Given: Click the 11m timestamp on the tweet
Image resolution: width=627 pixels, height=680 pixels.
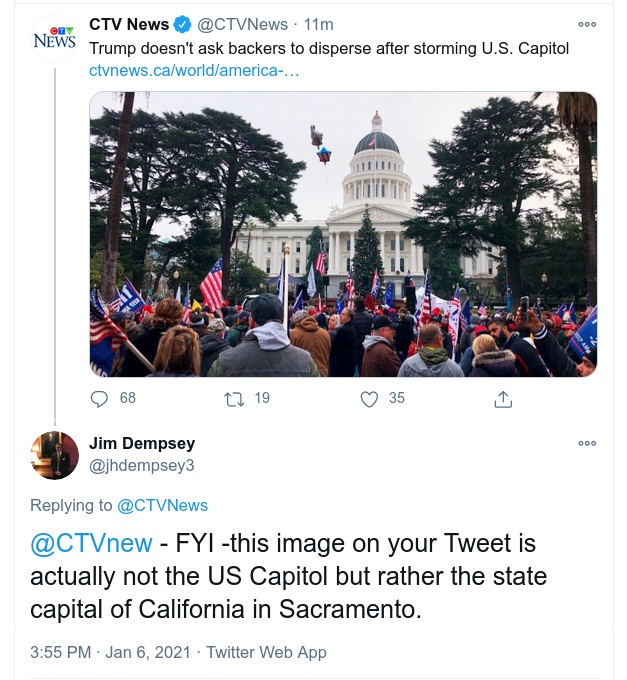Looking at the screenshot, I should pyautogui.click(x=319, y=25).
